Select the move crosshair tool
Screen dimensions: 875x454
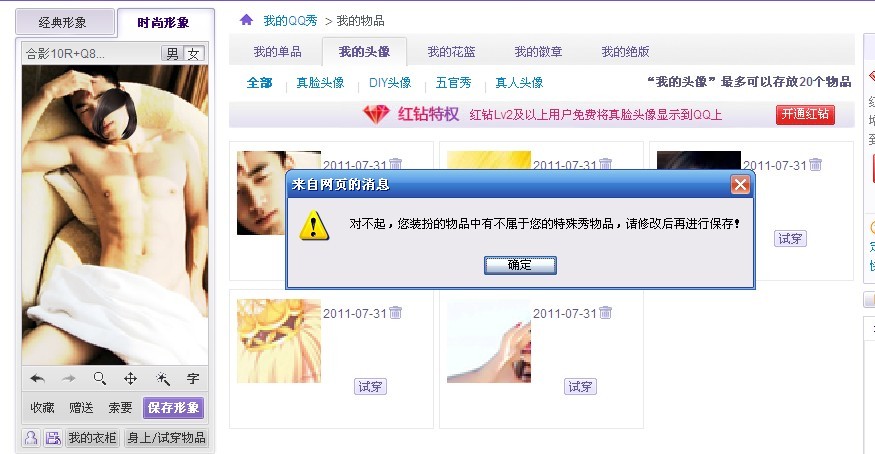131,379
